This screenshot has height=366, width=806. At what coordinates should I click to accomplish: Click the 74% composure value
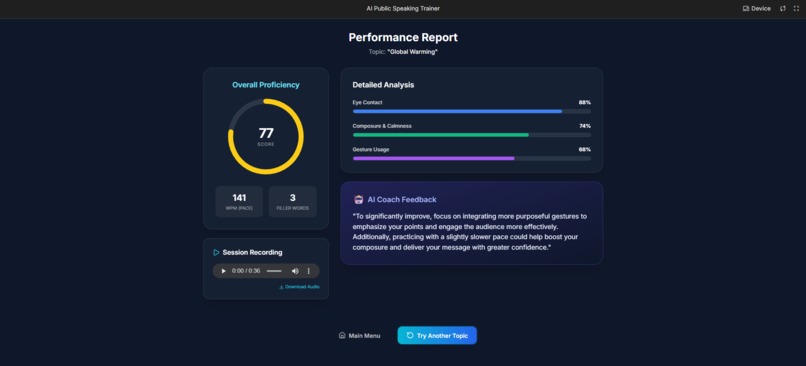[584, 126]
